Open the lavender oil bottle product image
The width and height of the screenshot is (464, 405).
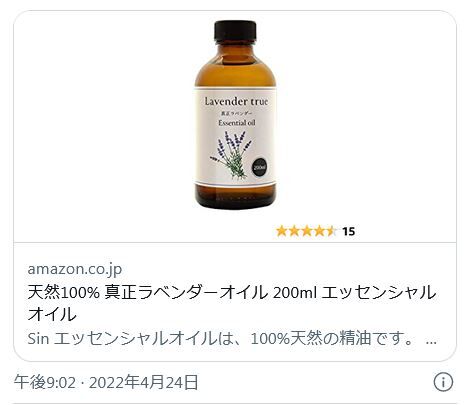tap(235, 115)
